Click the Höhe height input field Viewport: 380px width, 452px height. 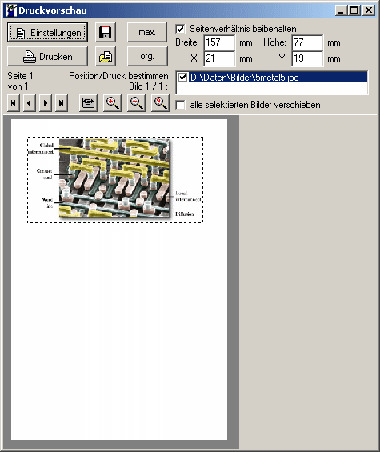pyautogui.click(x=307, y=43)
